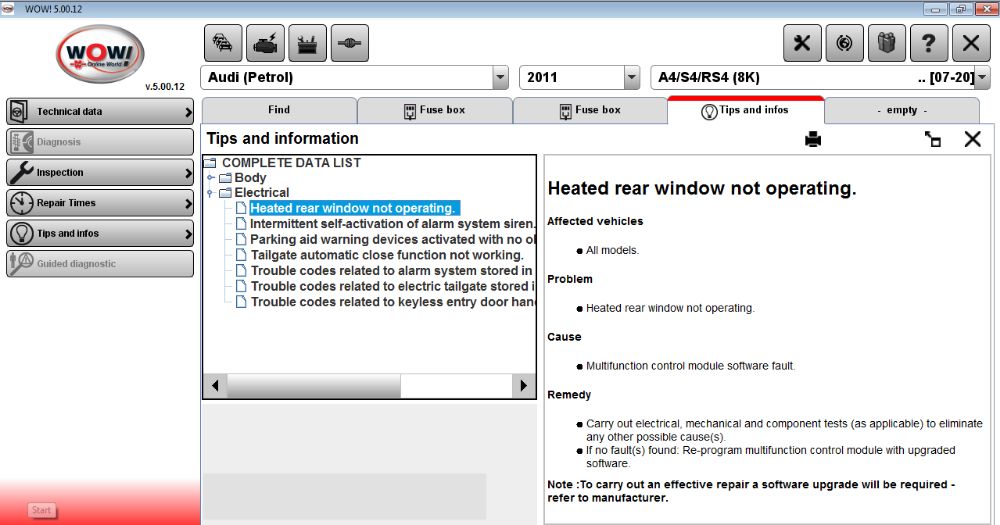Click the Start button
The image size is (1000, 525).
coord(41,510)
